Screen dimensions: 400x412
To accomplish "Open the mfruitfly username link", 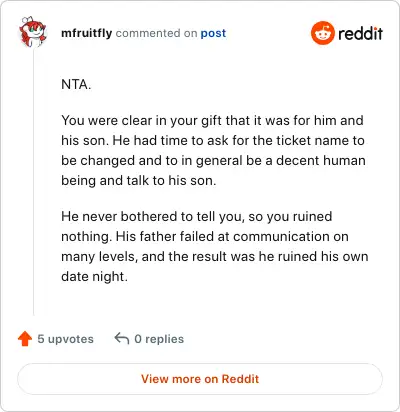I will click(x=87, y=33).
